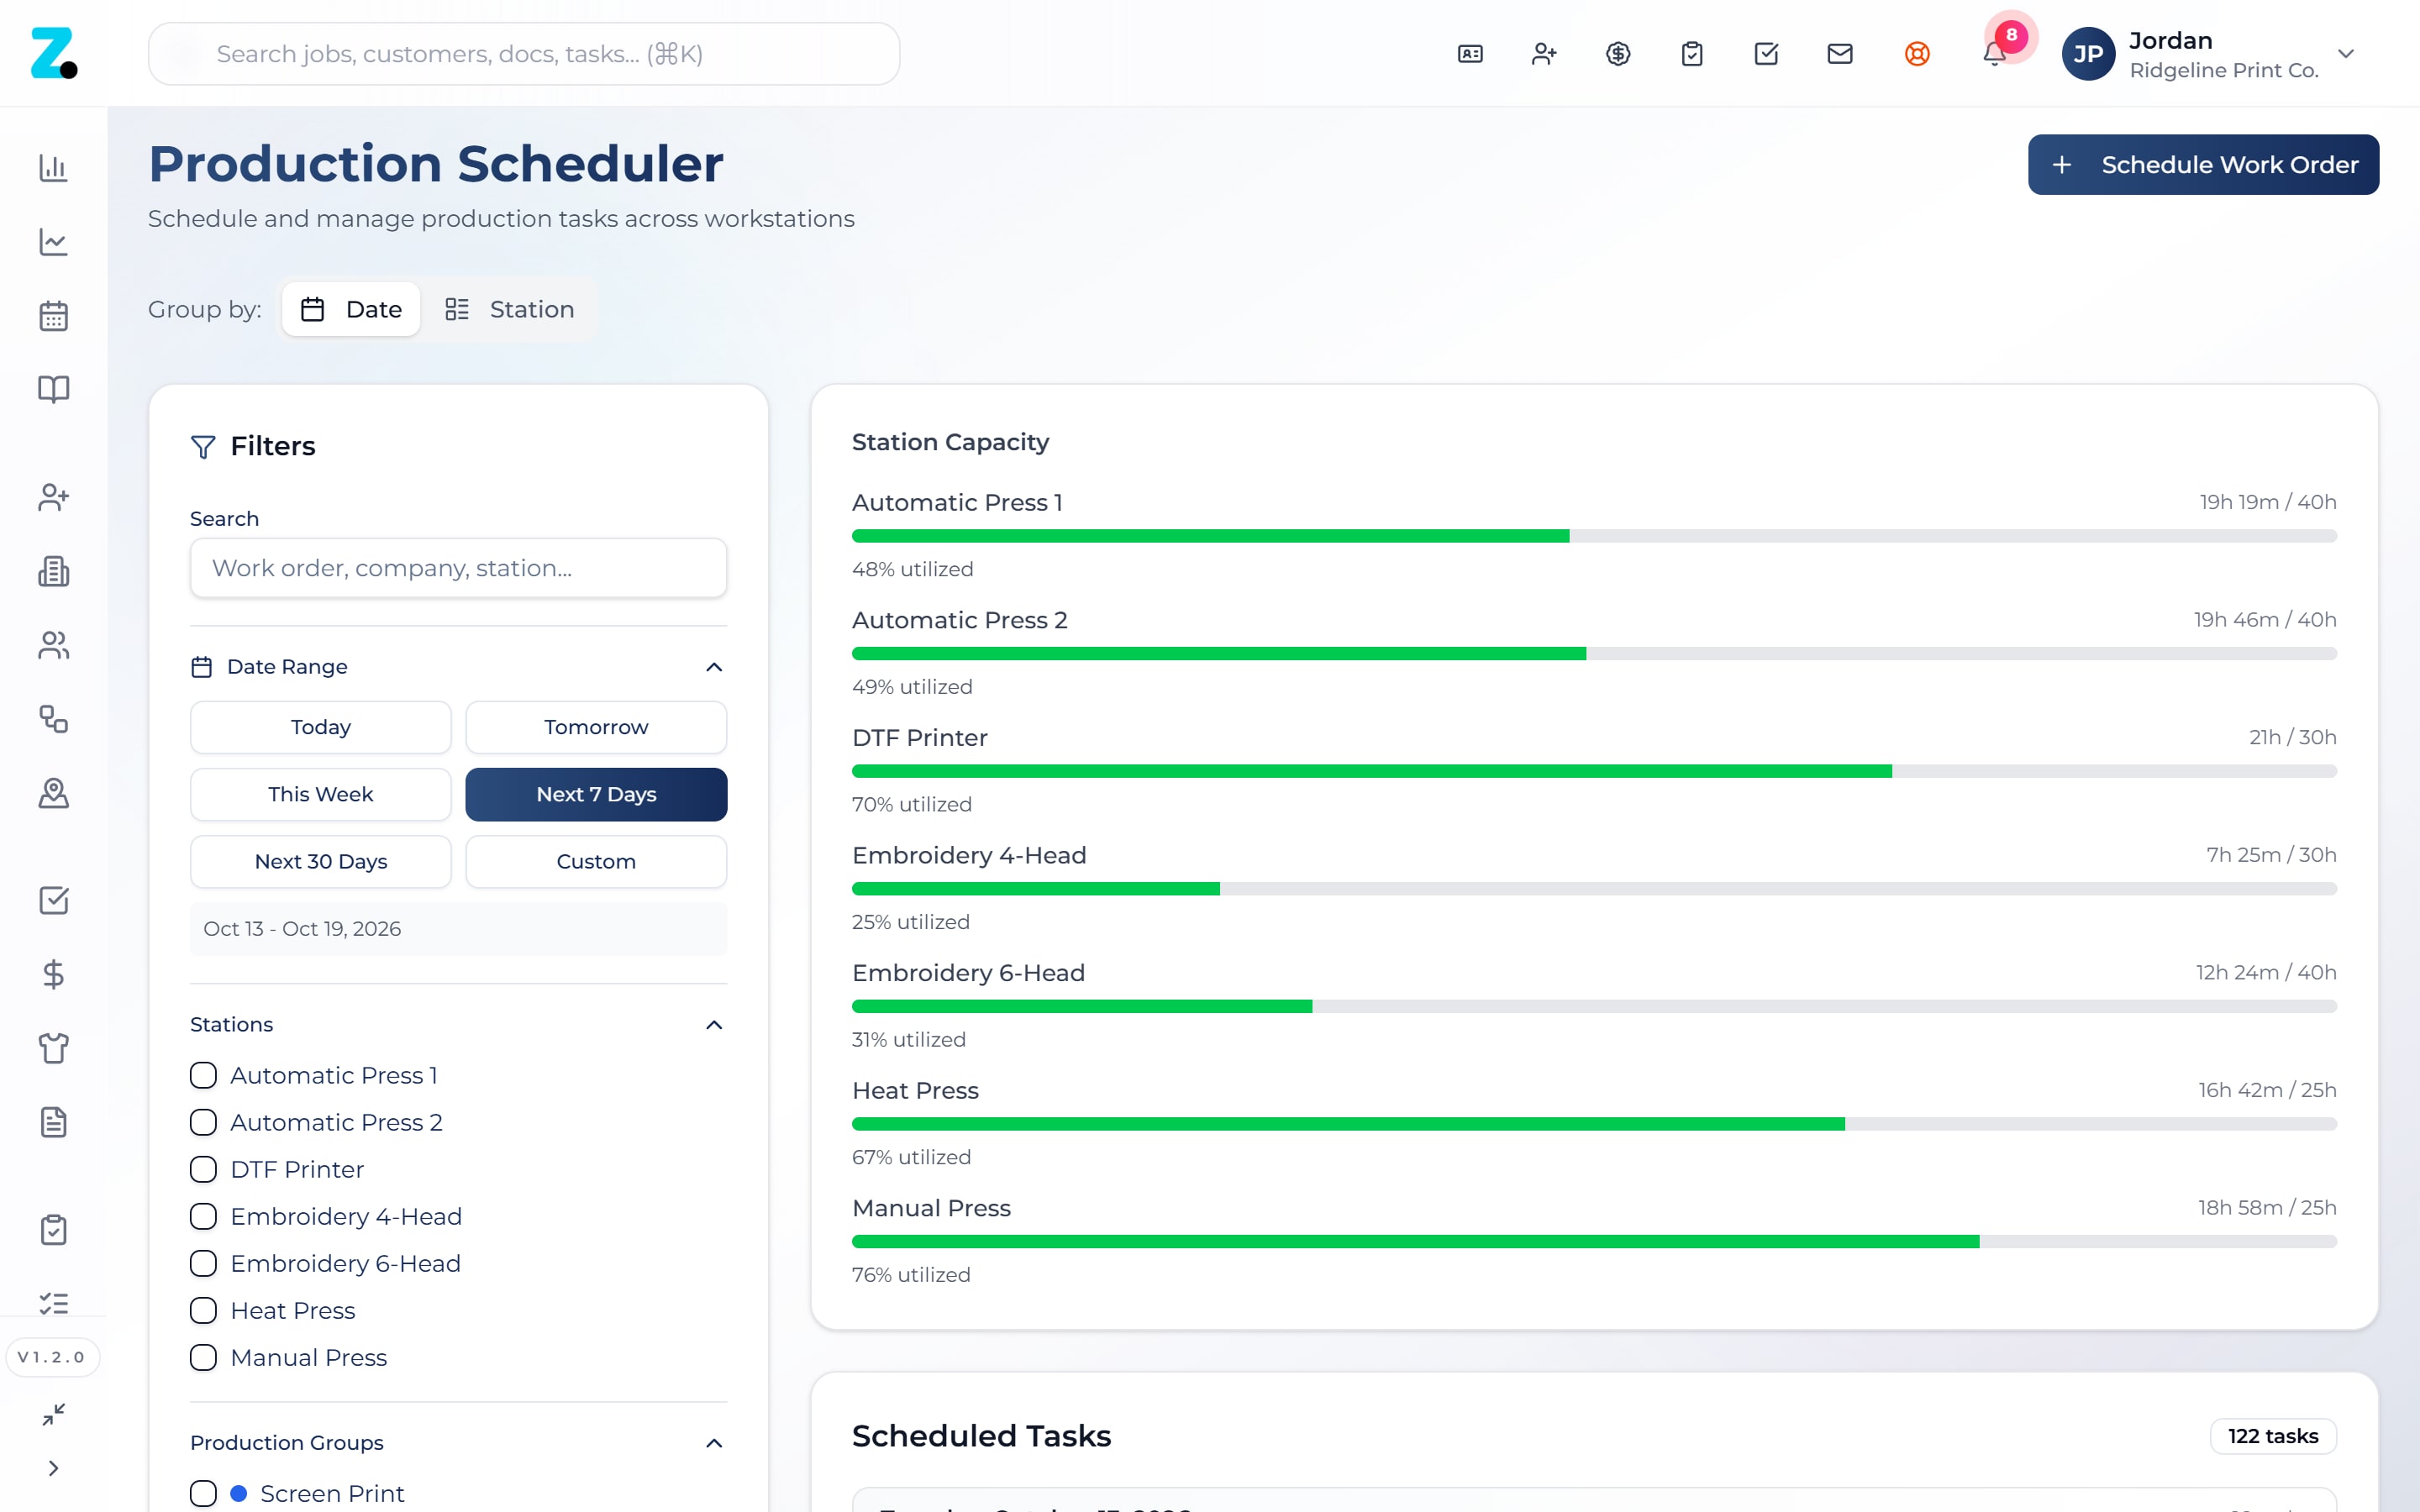2420x1512 pixels.
Task: Open the bar chart dashboard sidebar icon
Action: (x=54, y=168)
